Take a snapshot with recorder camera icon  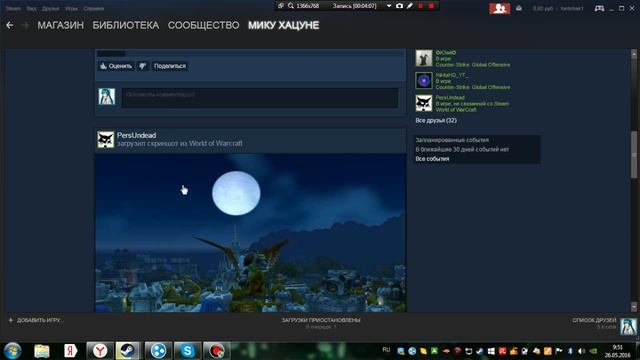[x=399, y=6]
